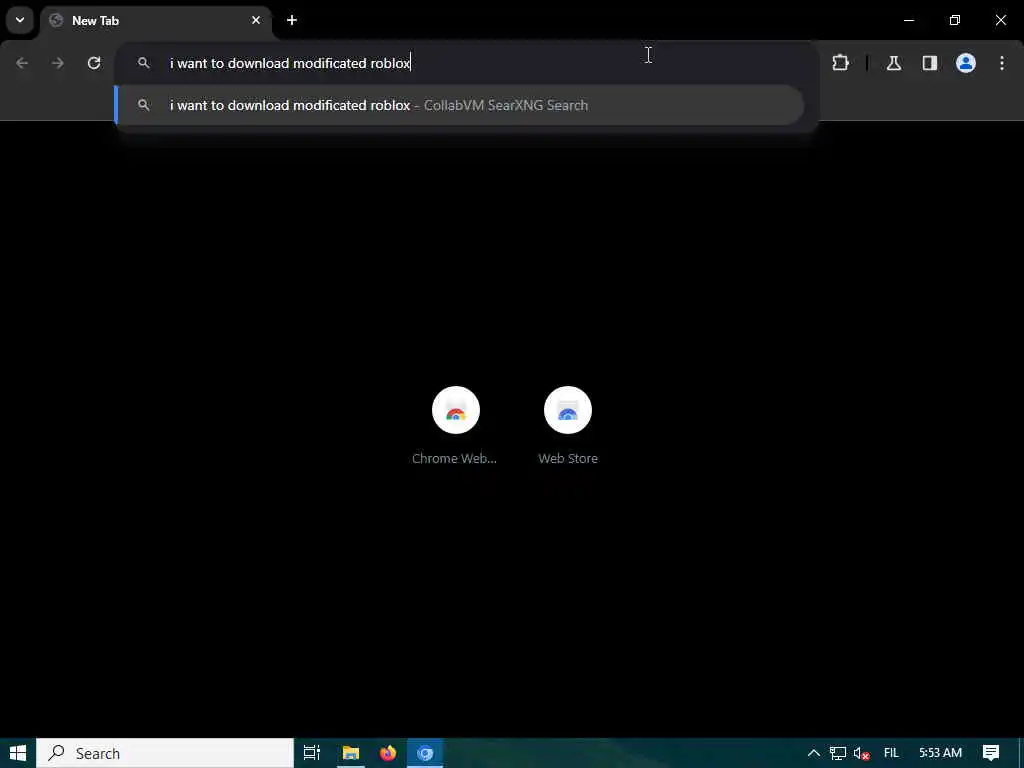
Task: Go back to the previous page
Action: tap(22, 63)
